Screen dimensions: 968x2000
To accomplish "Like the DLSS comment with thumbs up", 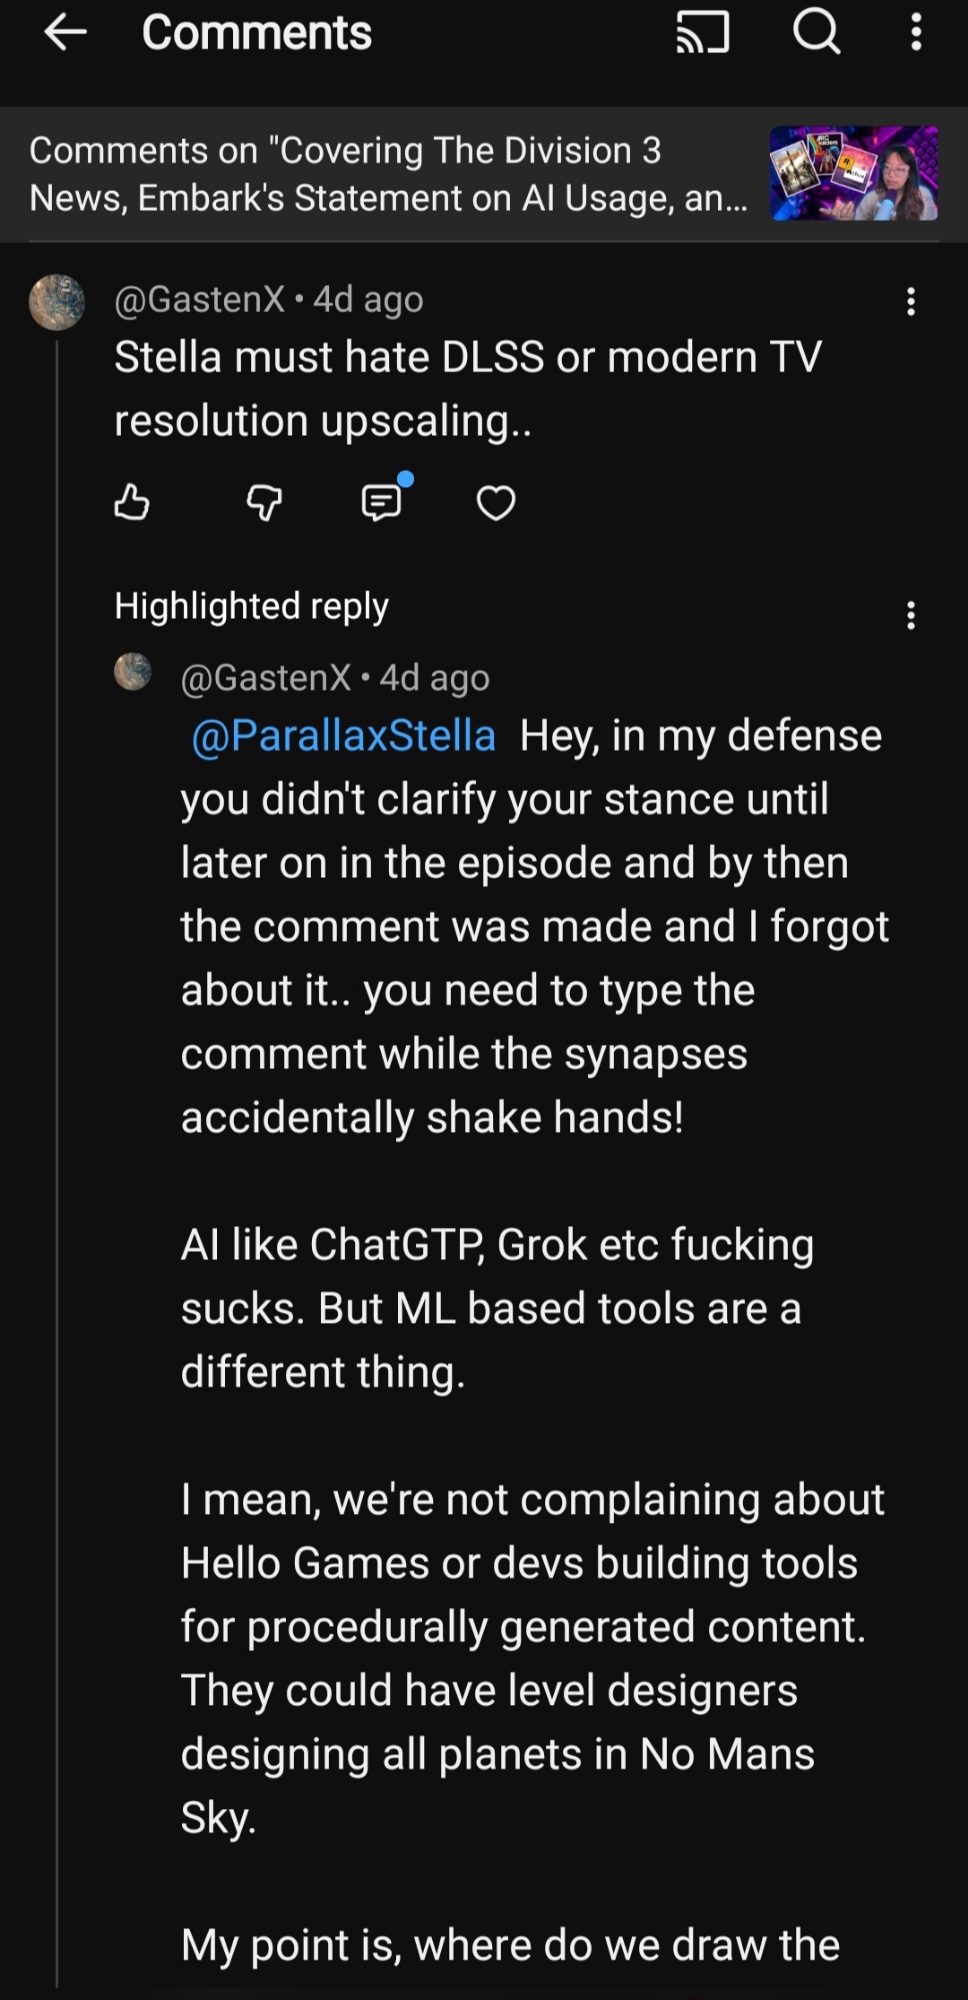I will click(132, 502).
